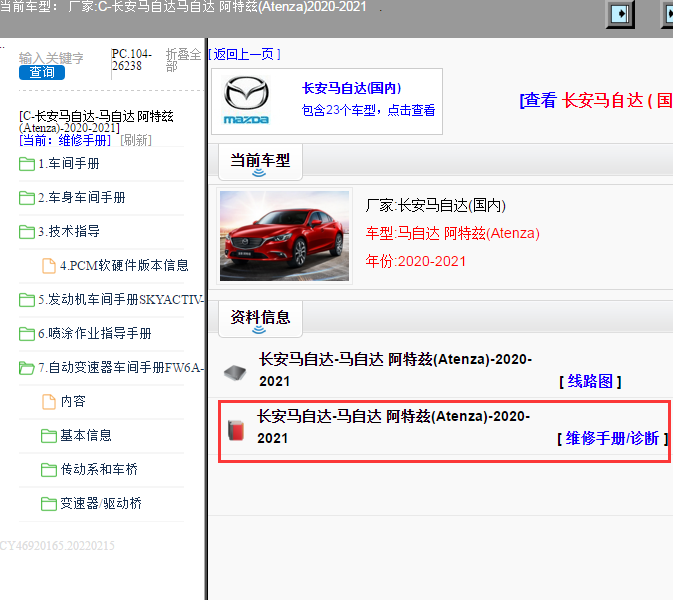
Task: Select the 资料信息 tab
Action: click(260, 318)
